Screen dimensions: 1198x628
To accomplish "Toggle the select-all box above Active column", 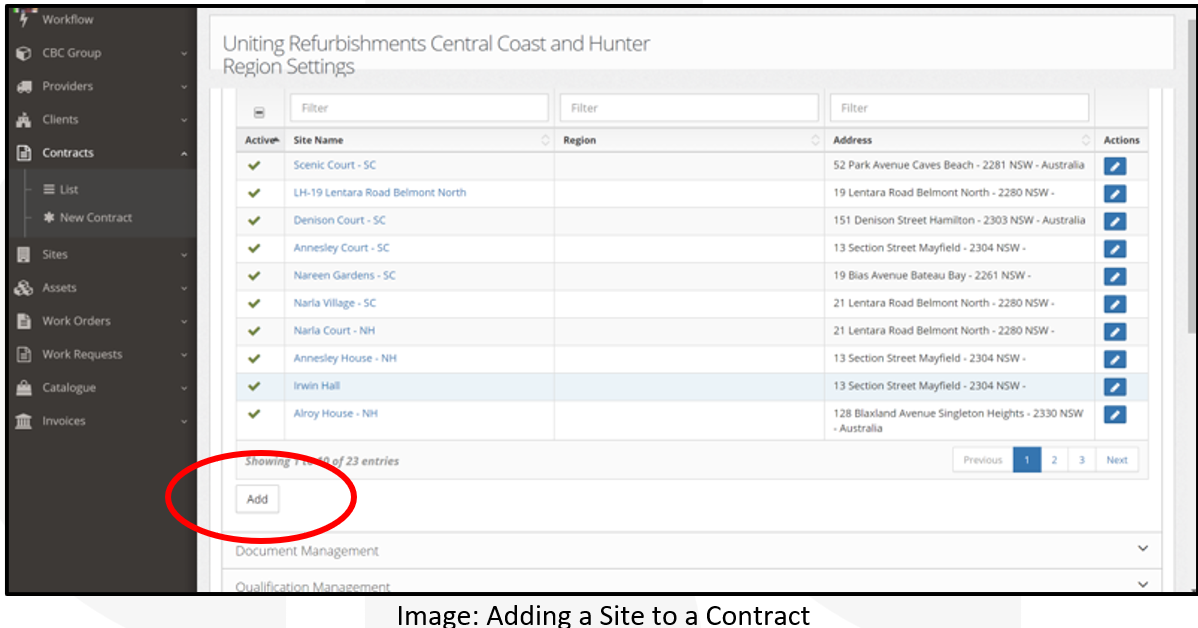I will coord(259,113).
